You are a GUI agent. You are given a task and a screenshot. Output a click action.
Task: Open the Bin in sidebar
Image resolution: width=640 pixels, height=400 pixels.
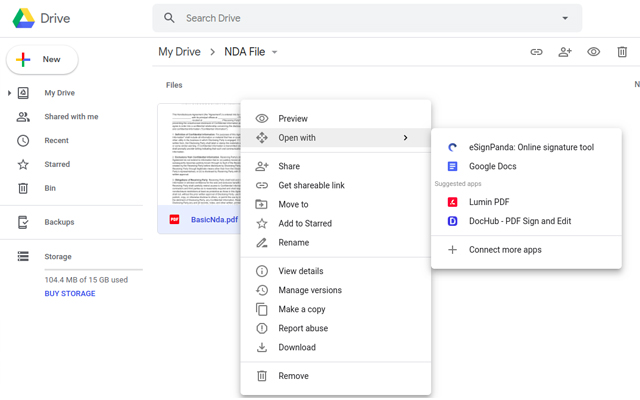[x=50, y=188]
